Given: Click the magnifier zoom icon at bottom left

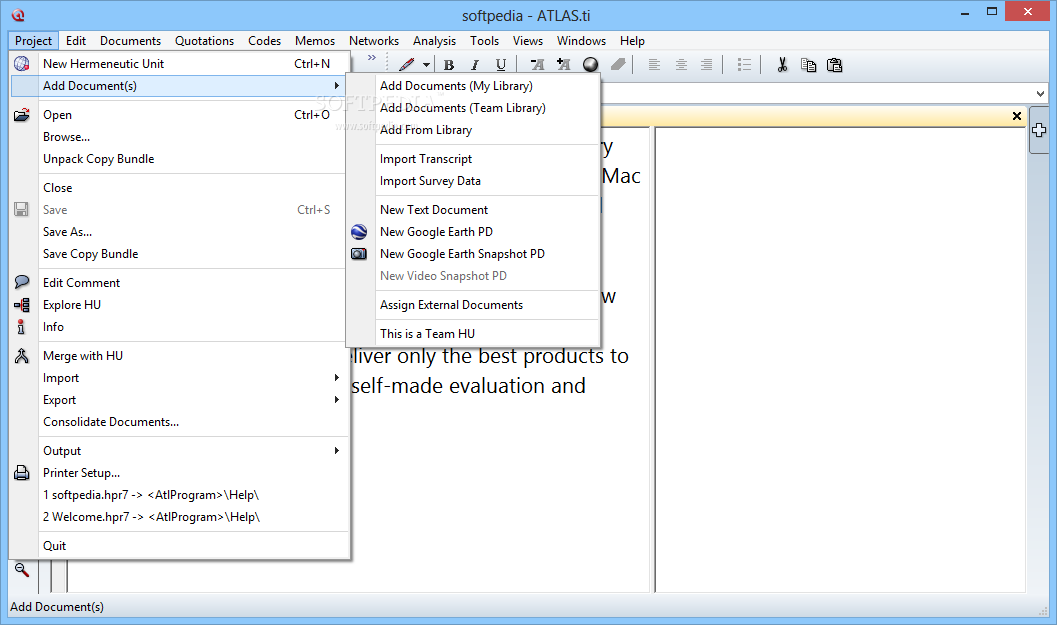Looking at the screenshot, I should point(22,570).
